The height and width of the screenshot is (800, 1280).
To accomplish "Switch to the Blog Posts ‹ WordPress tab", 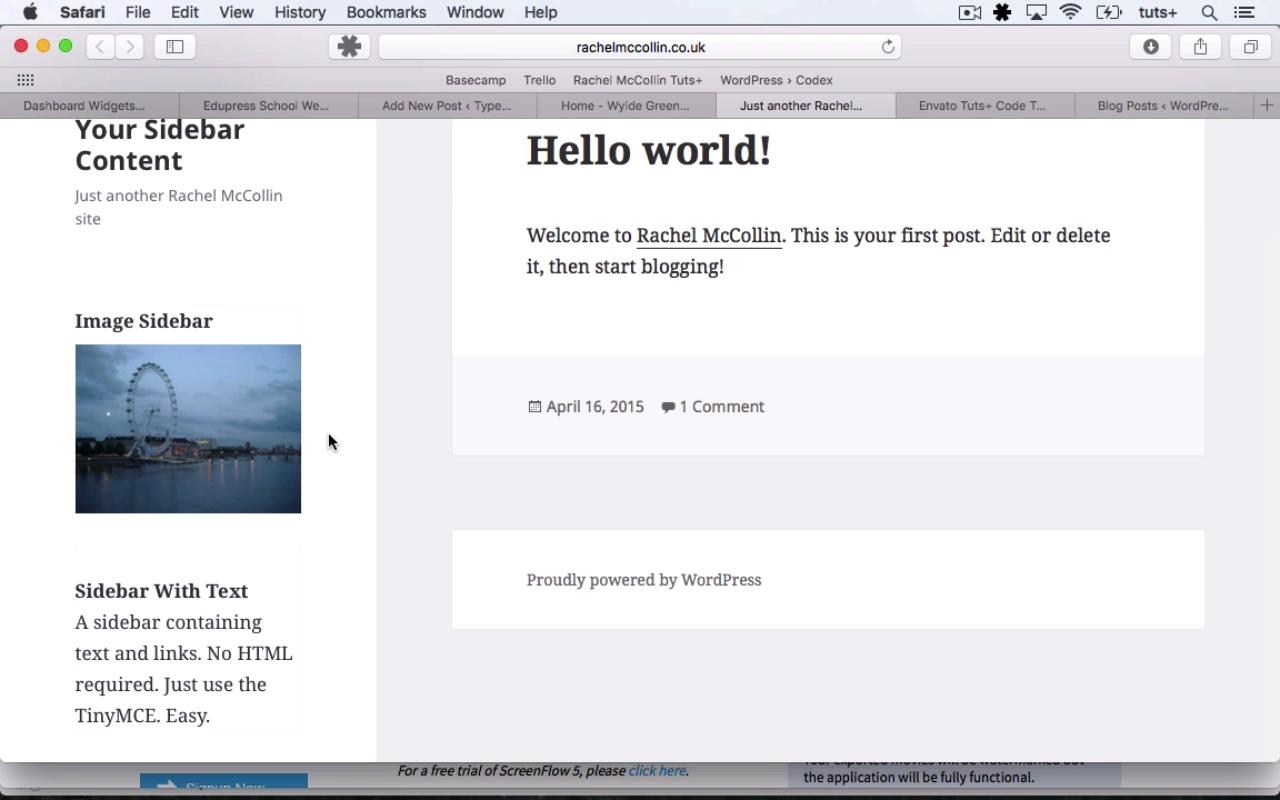I will click(x=1164, y=105).
